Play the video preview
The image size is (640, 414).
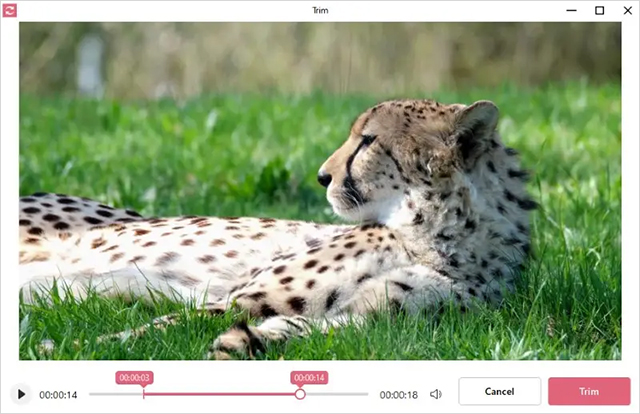21,394
